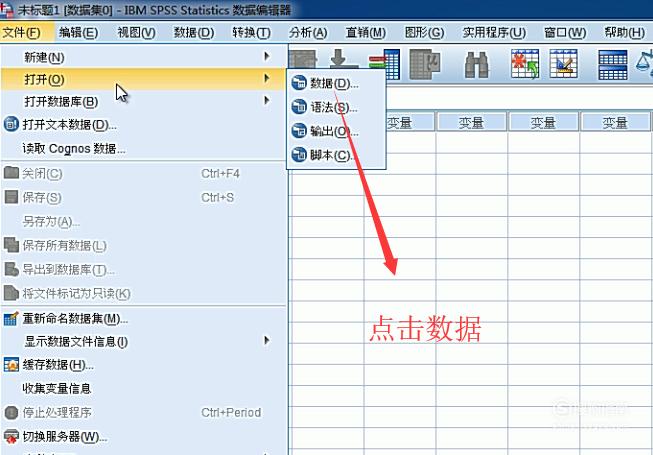This screenshot has width=653, height=455.
Task: Select 切换服务器(W)... menu item
Action: click(143, 436)
